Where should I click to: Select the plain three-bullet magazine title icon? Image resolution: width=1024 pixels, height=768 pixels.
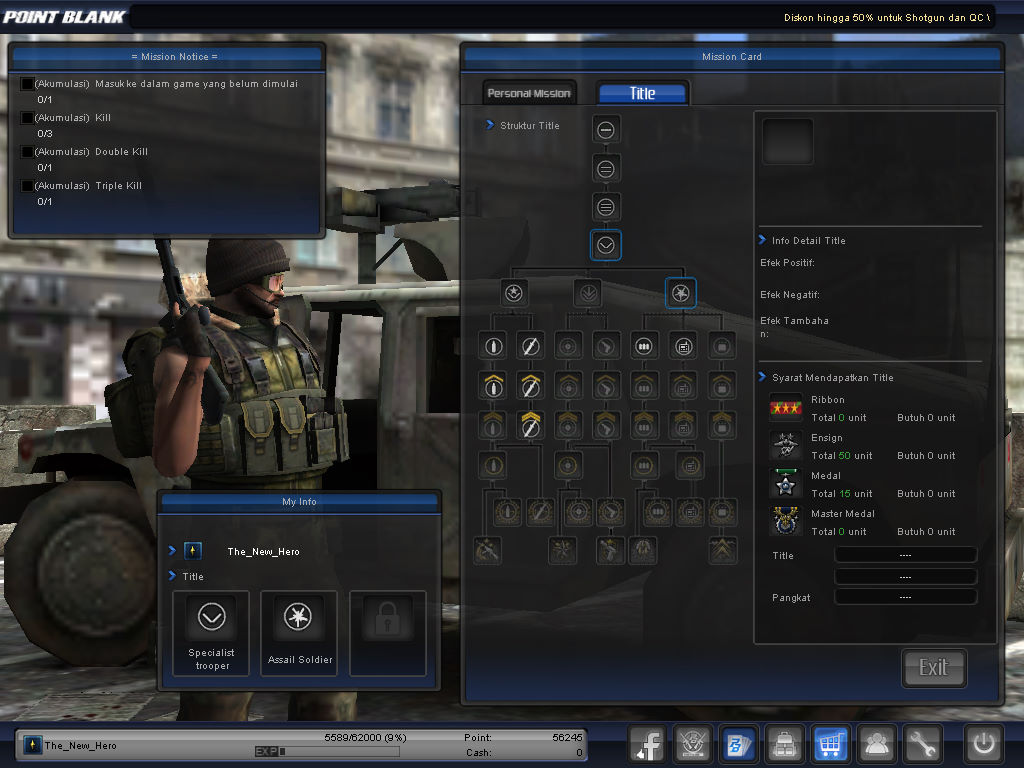click(644, 346)
